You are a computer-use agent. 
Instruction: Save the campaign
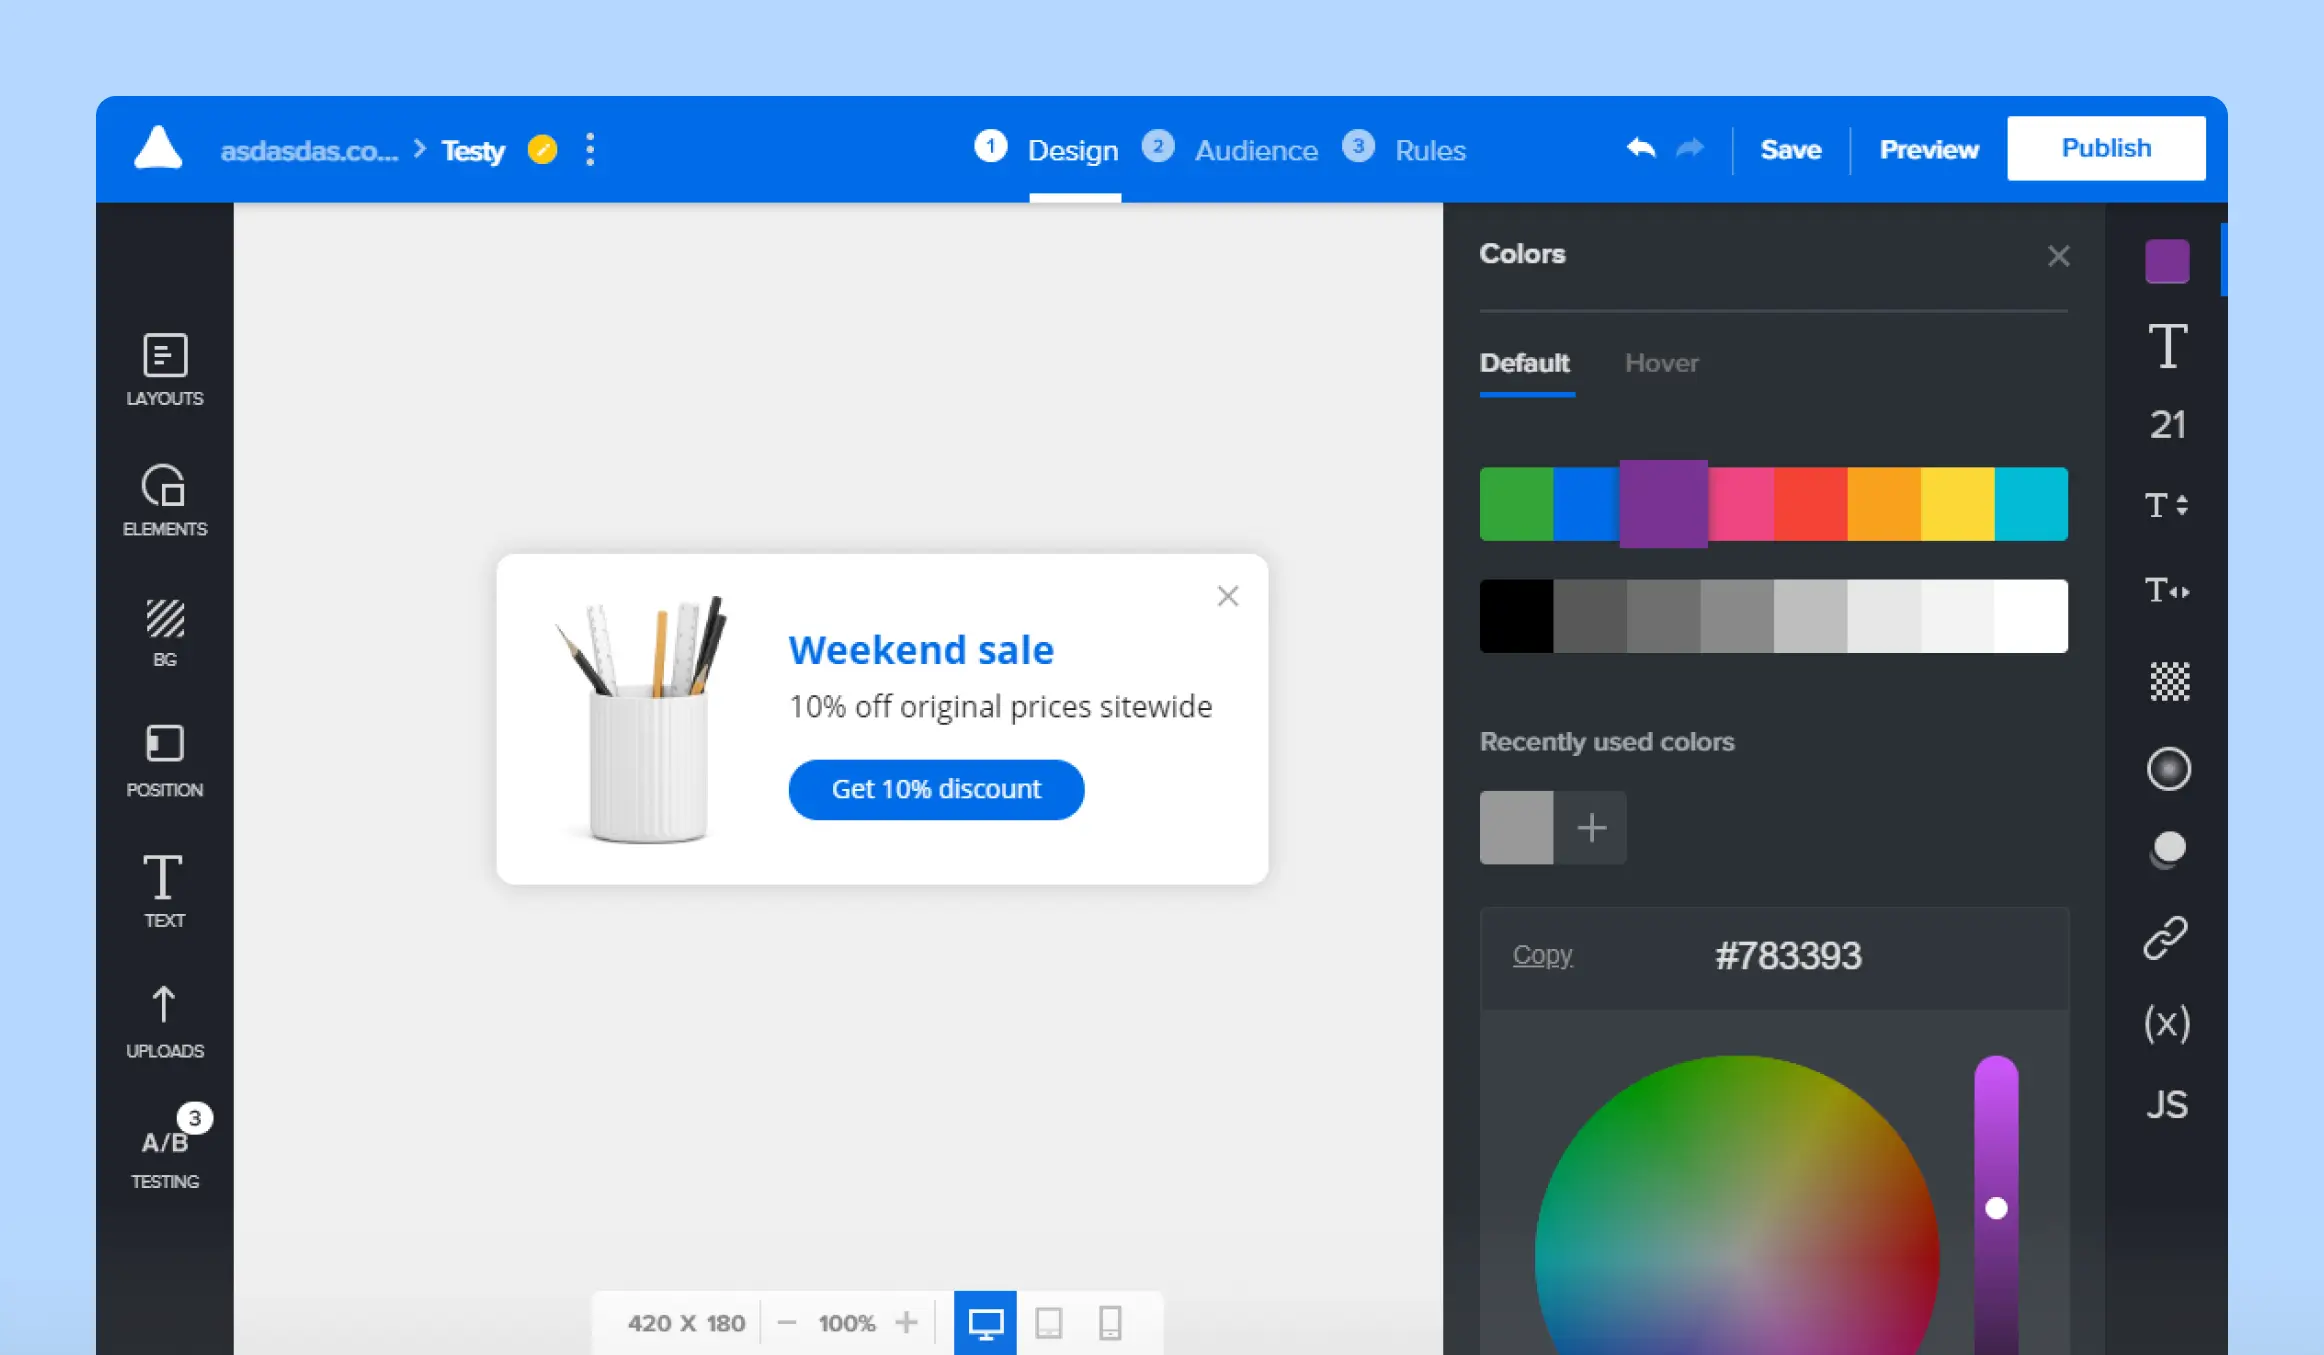tap(1790, 149)
